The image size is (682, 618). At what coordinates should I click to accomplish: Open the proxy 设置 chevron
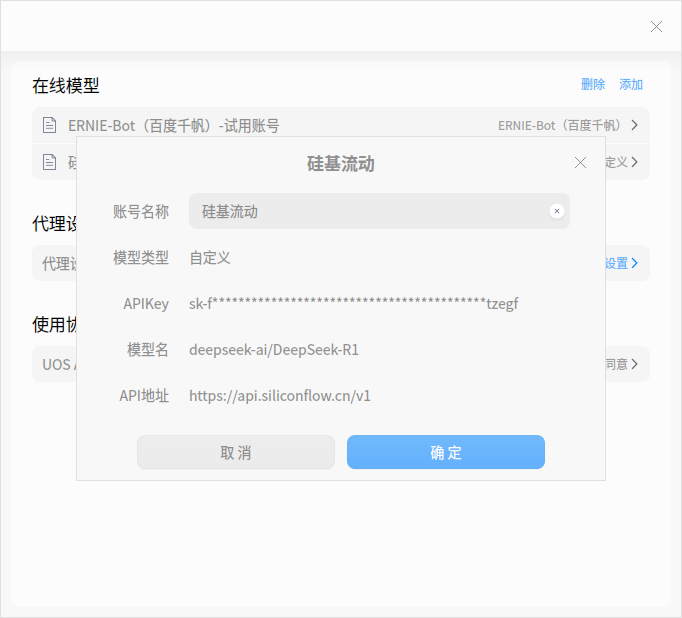click(x=635, y=263)
